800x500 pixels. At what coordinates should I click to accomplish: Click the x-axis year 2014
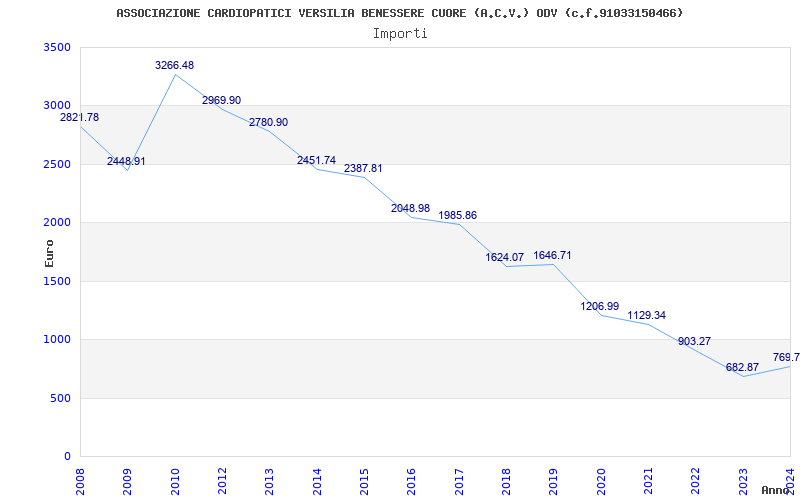[317, 481]
